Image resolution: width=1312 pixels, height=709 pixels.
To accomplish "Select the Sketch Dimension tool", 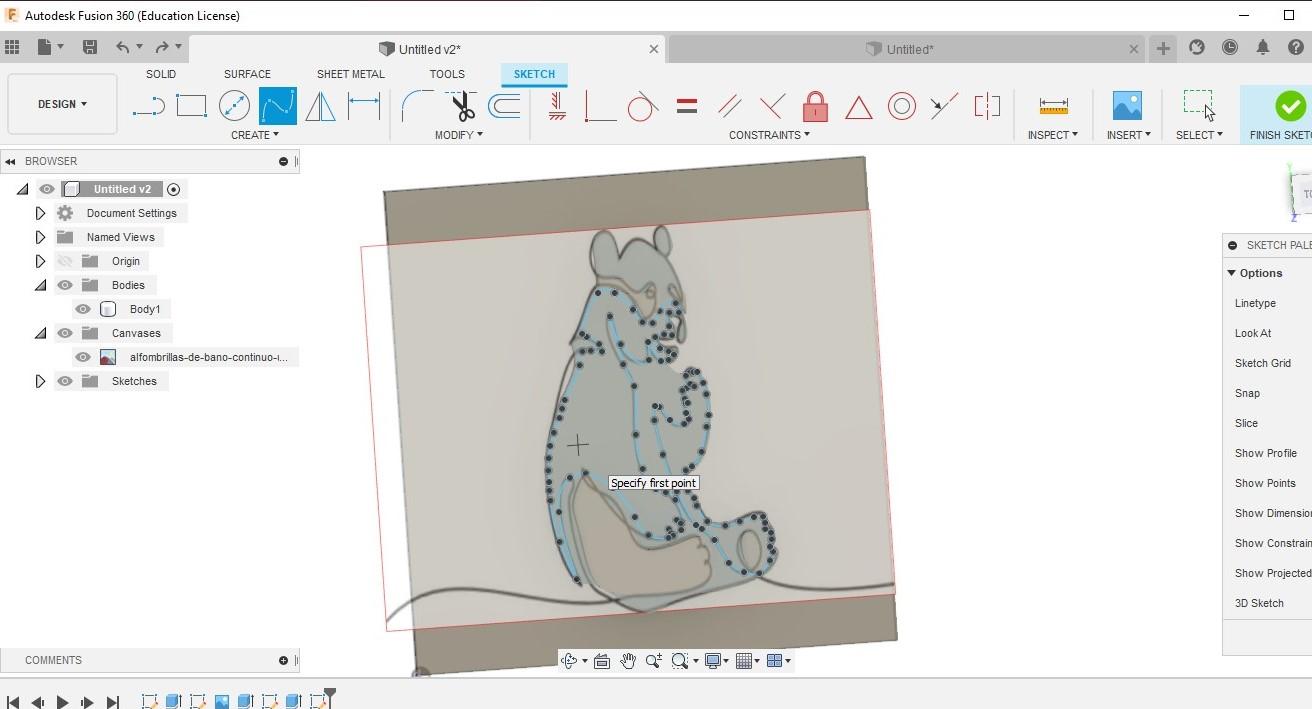I will point(363,106).
